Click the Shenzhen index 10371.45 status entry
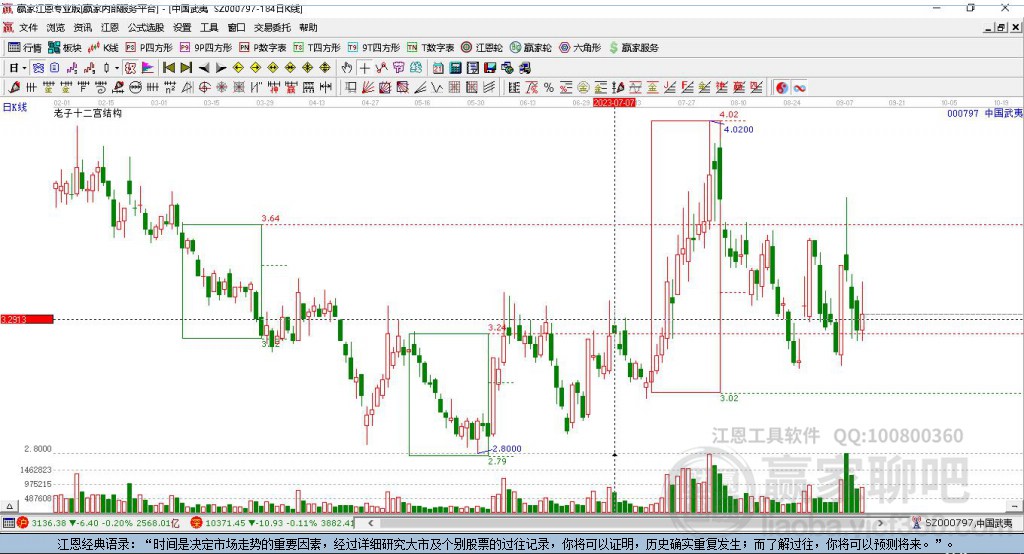The width and height of the screenshot is (1024, 554). click(273, 523)
